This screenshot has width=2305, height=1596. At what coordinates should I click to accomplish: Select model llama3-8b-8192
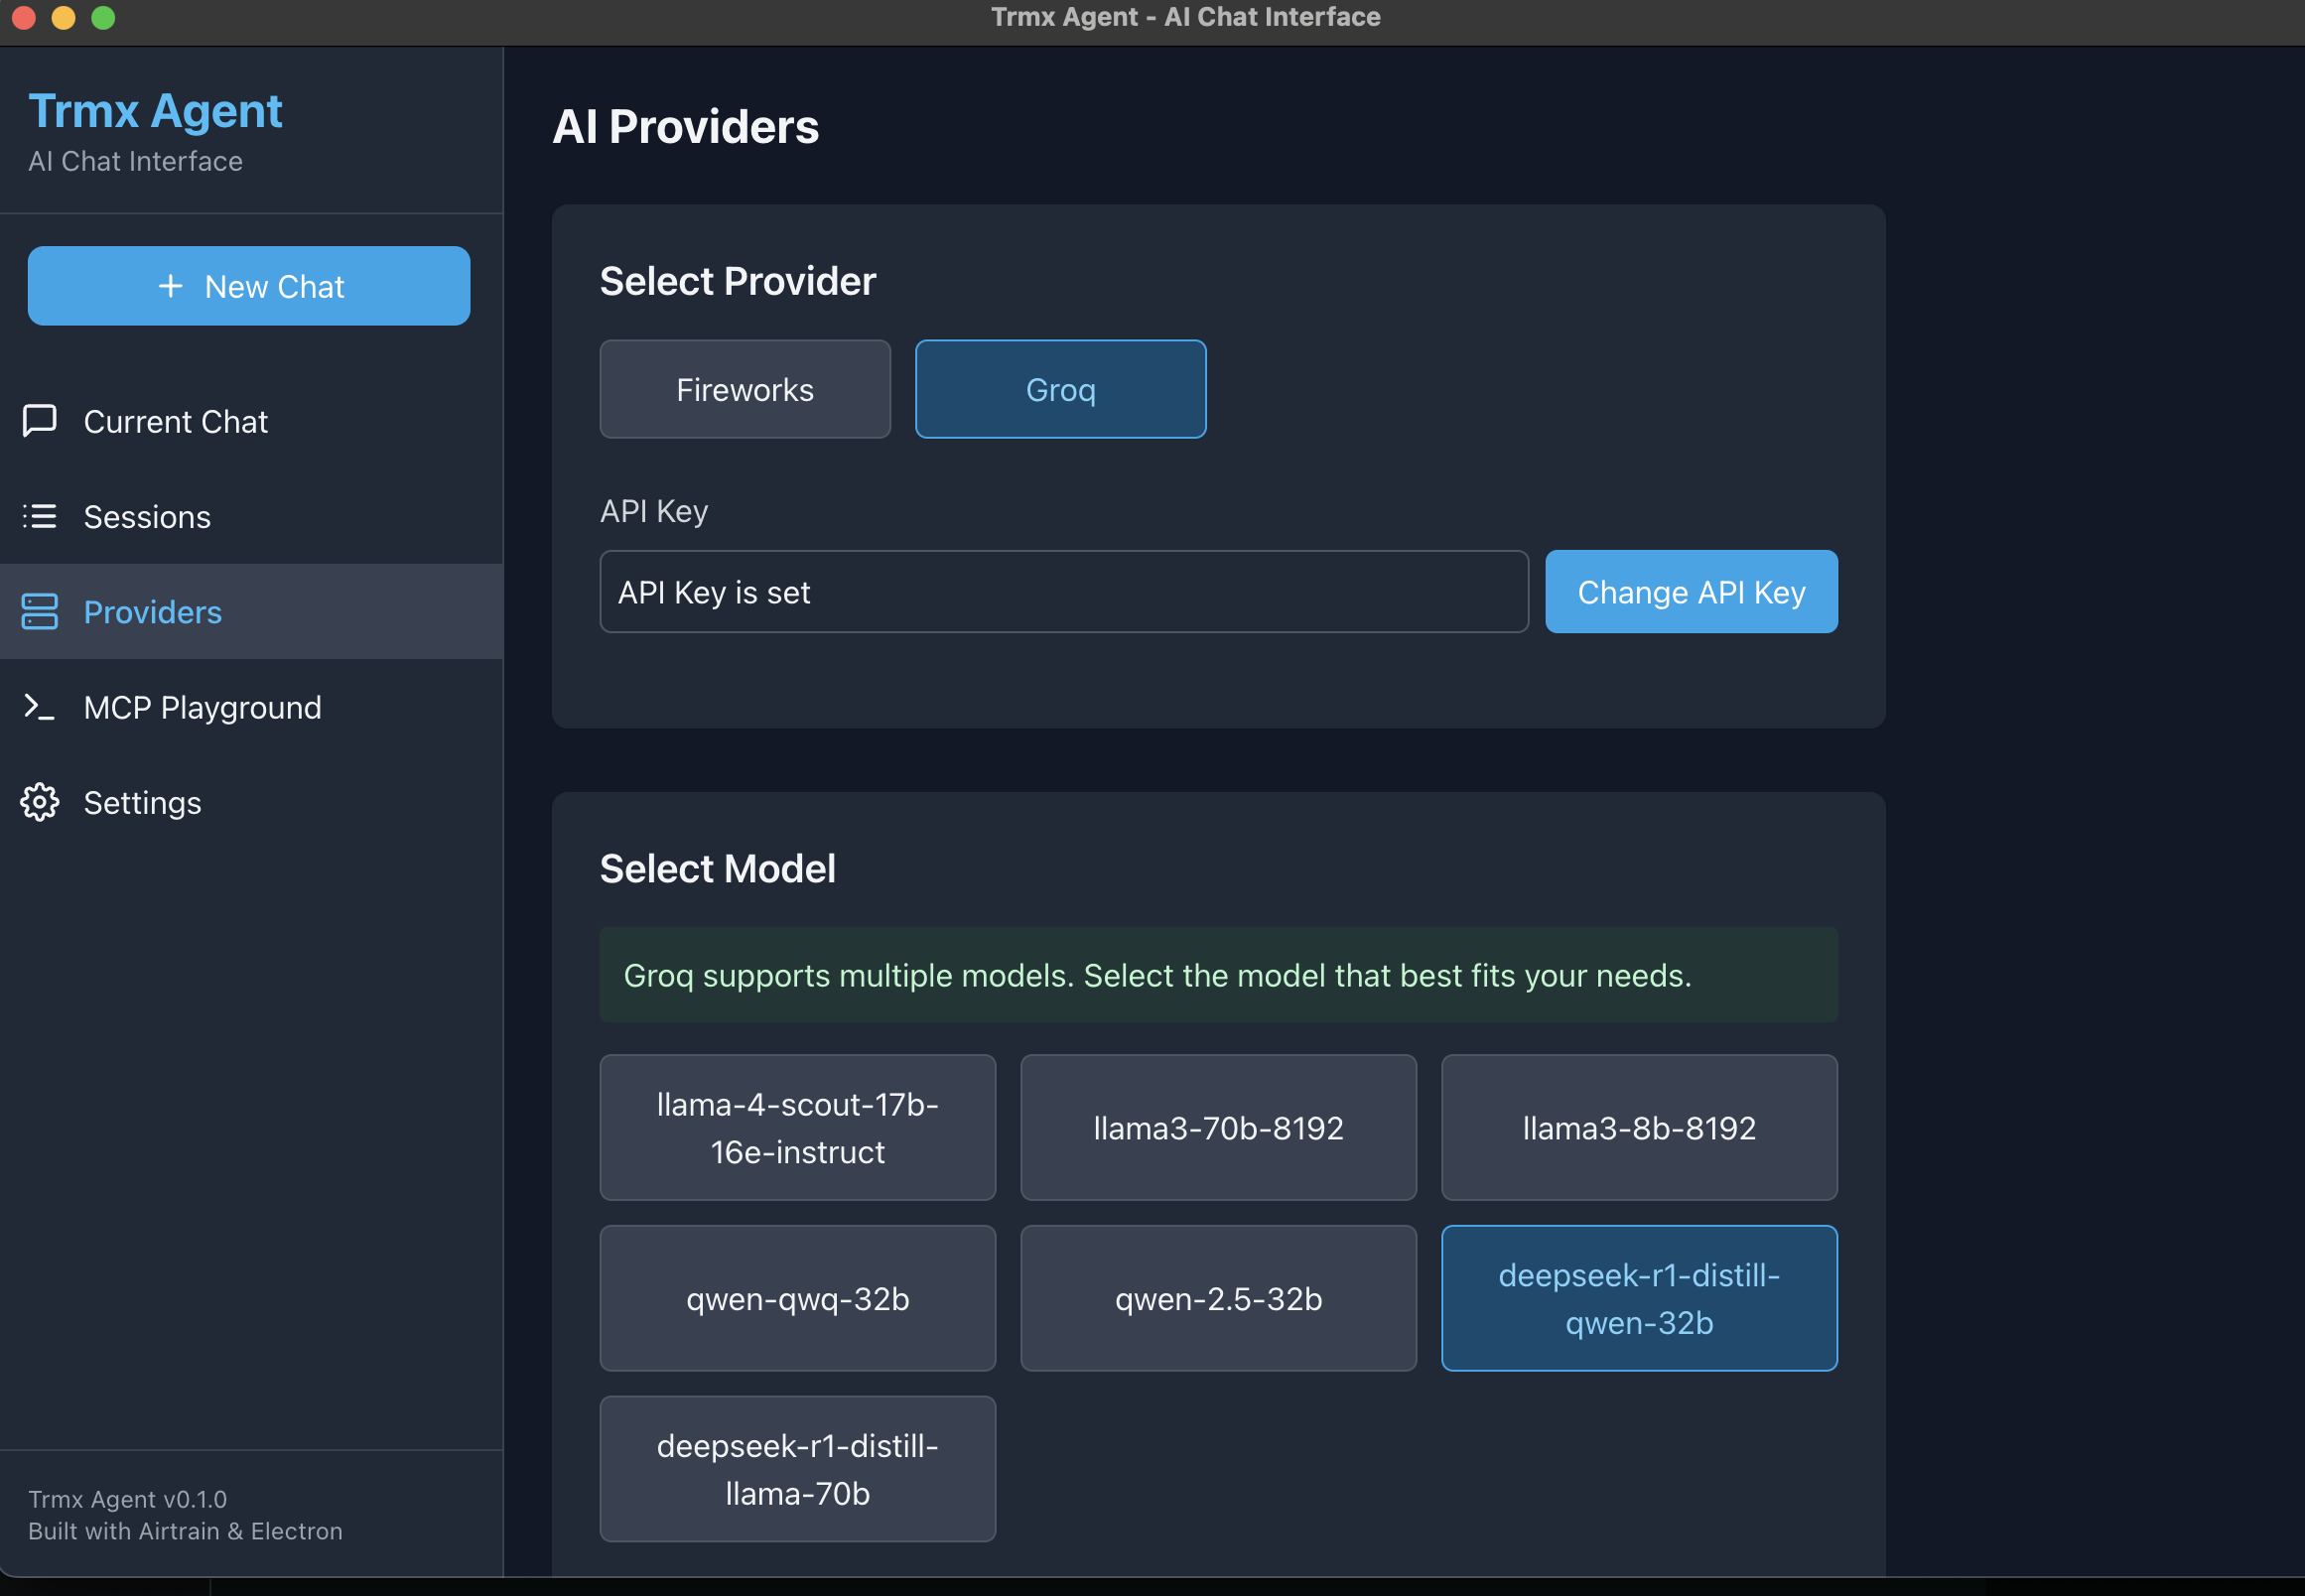point(1639,1127)
